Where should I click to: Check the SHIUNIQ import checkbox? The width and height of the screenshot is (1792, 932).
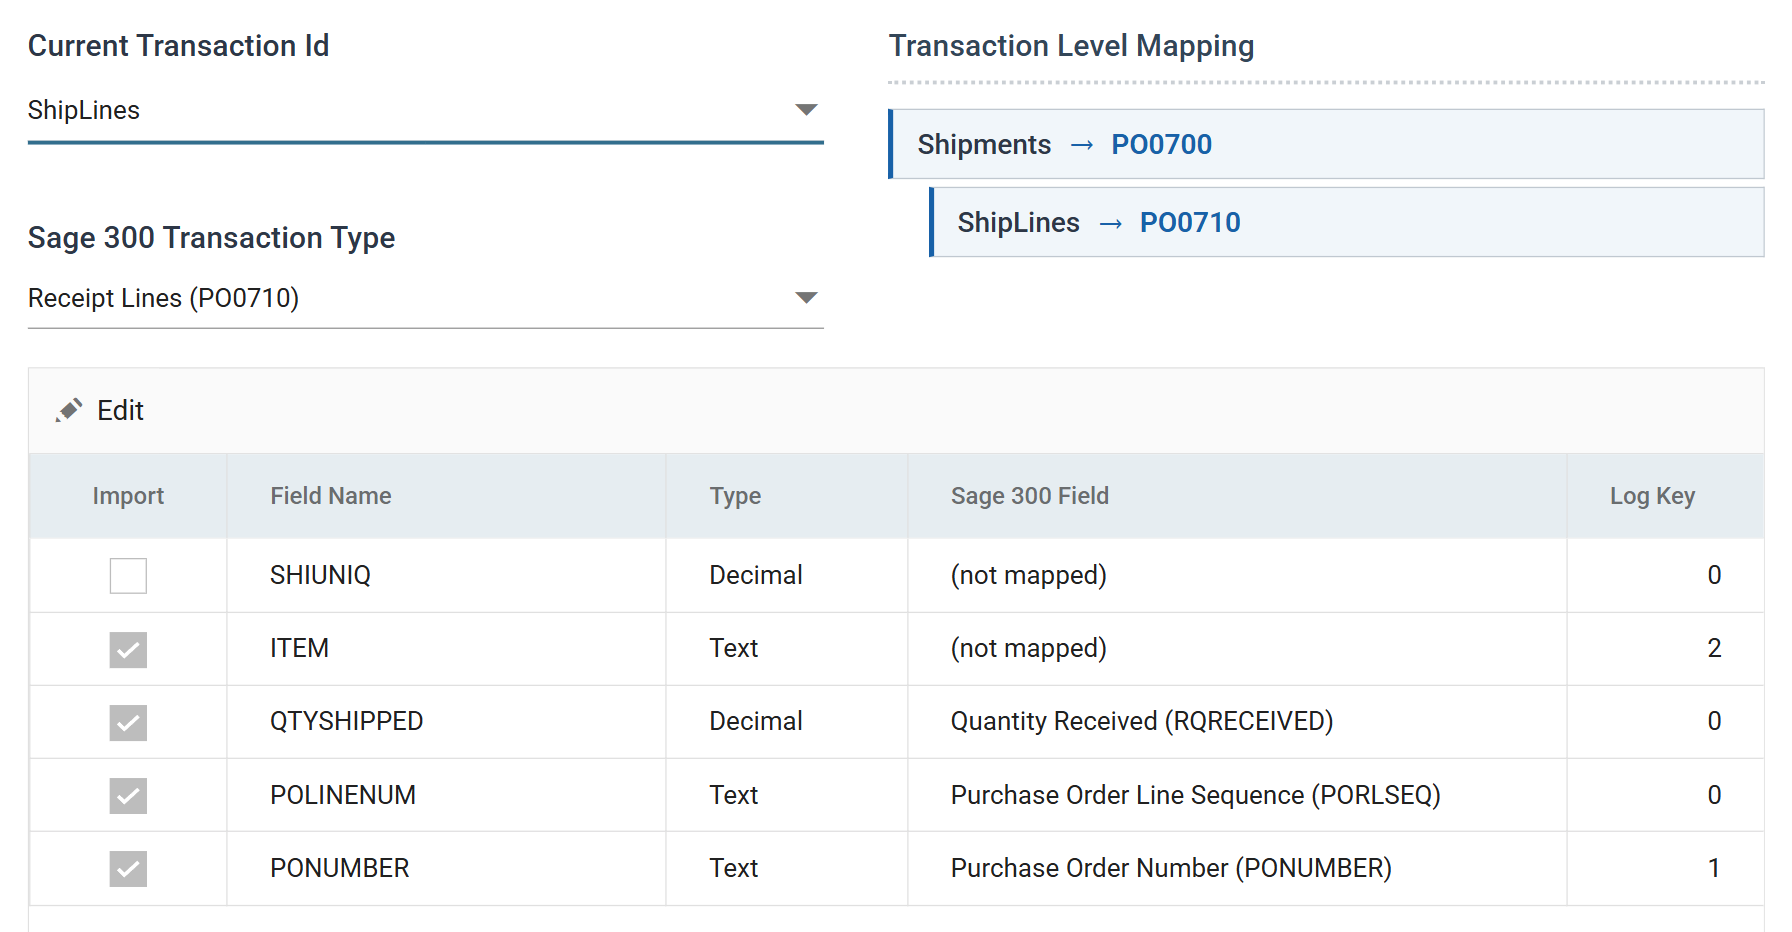click(128, 575)
